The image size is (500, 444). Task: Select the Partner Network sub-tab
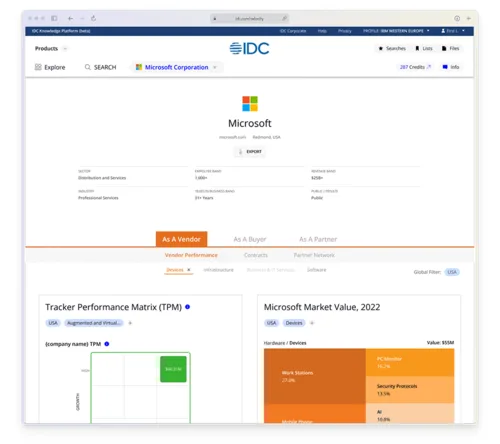tap(314, 255)
